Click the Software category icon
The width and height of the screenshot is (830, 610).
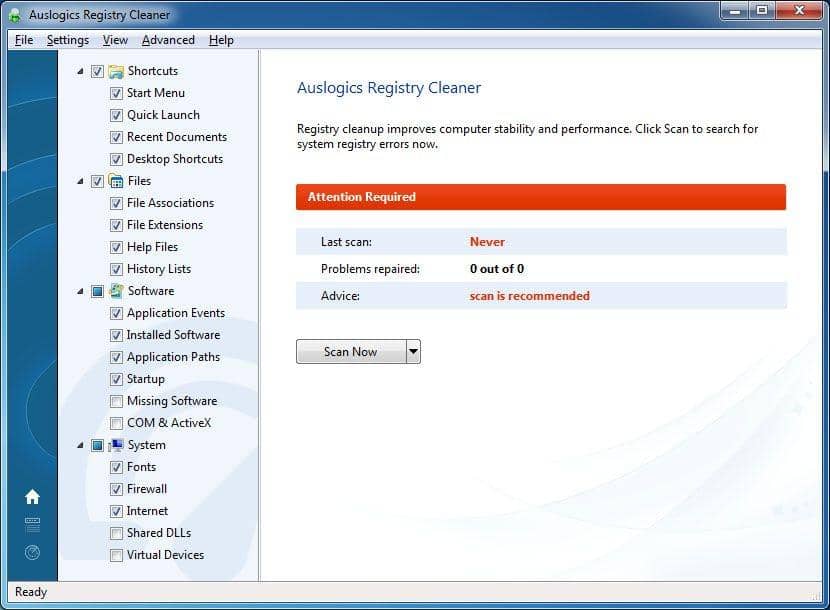point(116,291)
